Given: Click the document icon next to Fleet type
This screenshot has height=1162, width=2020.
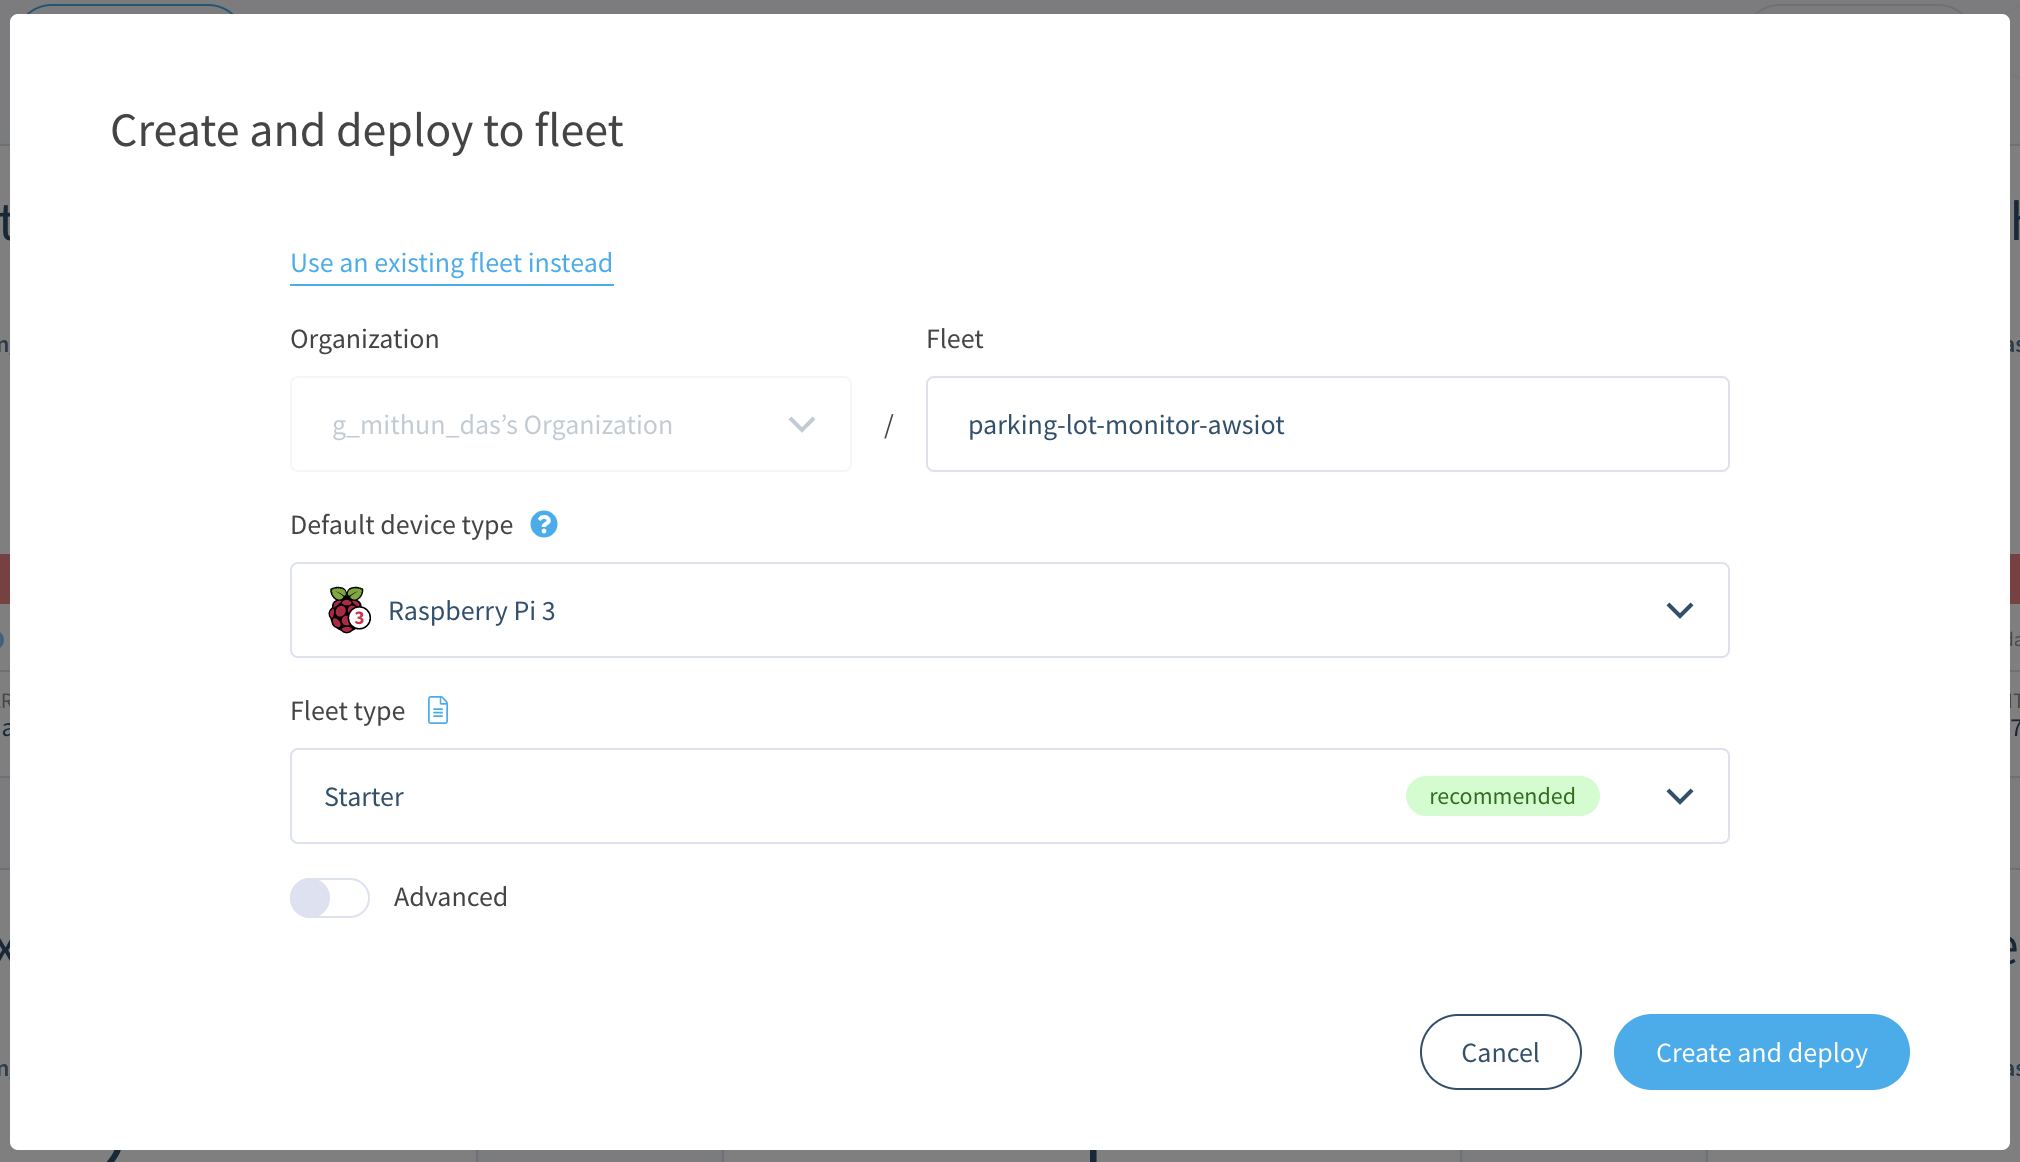Looking at the screenshot, I should (x=436, y=710).
